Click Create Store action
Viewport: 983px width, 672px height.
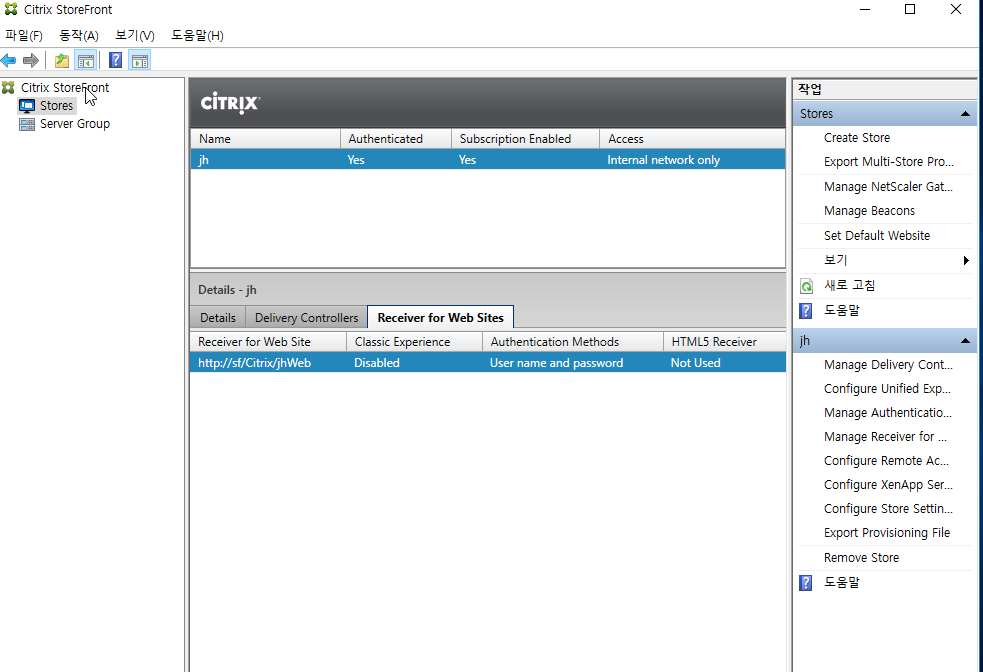(x=856, y=138)
